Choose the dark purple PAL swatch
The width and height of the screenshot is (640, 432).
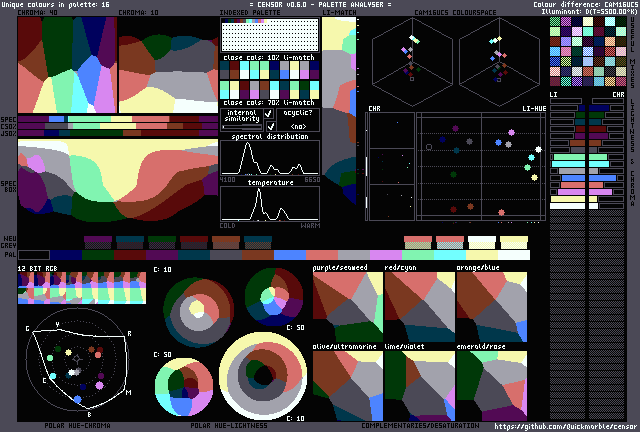click(x=162, y=255)
